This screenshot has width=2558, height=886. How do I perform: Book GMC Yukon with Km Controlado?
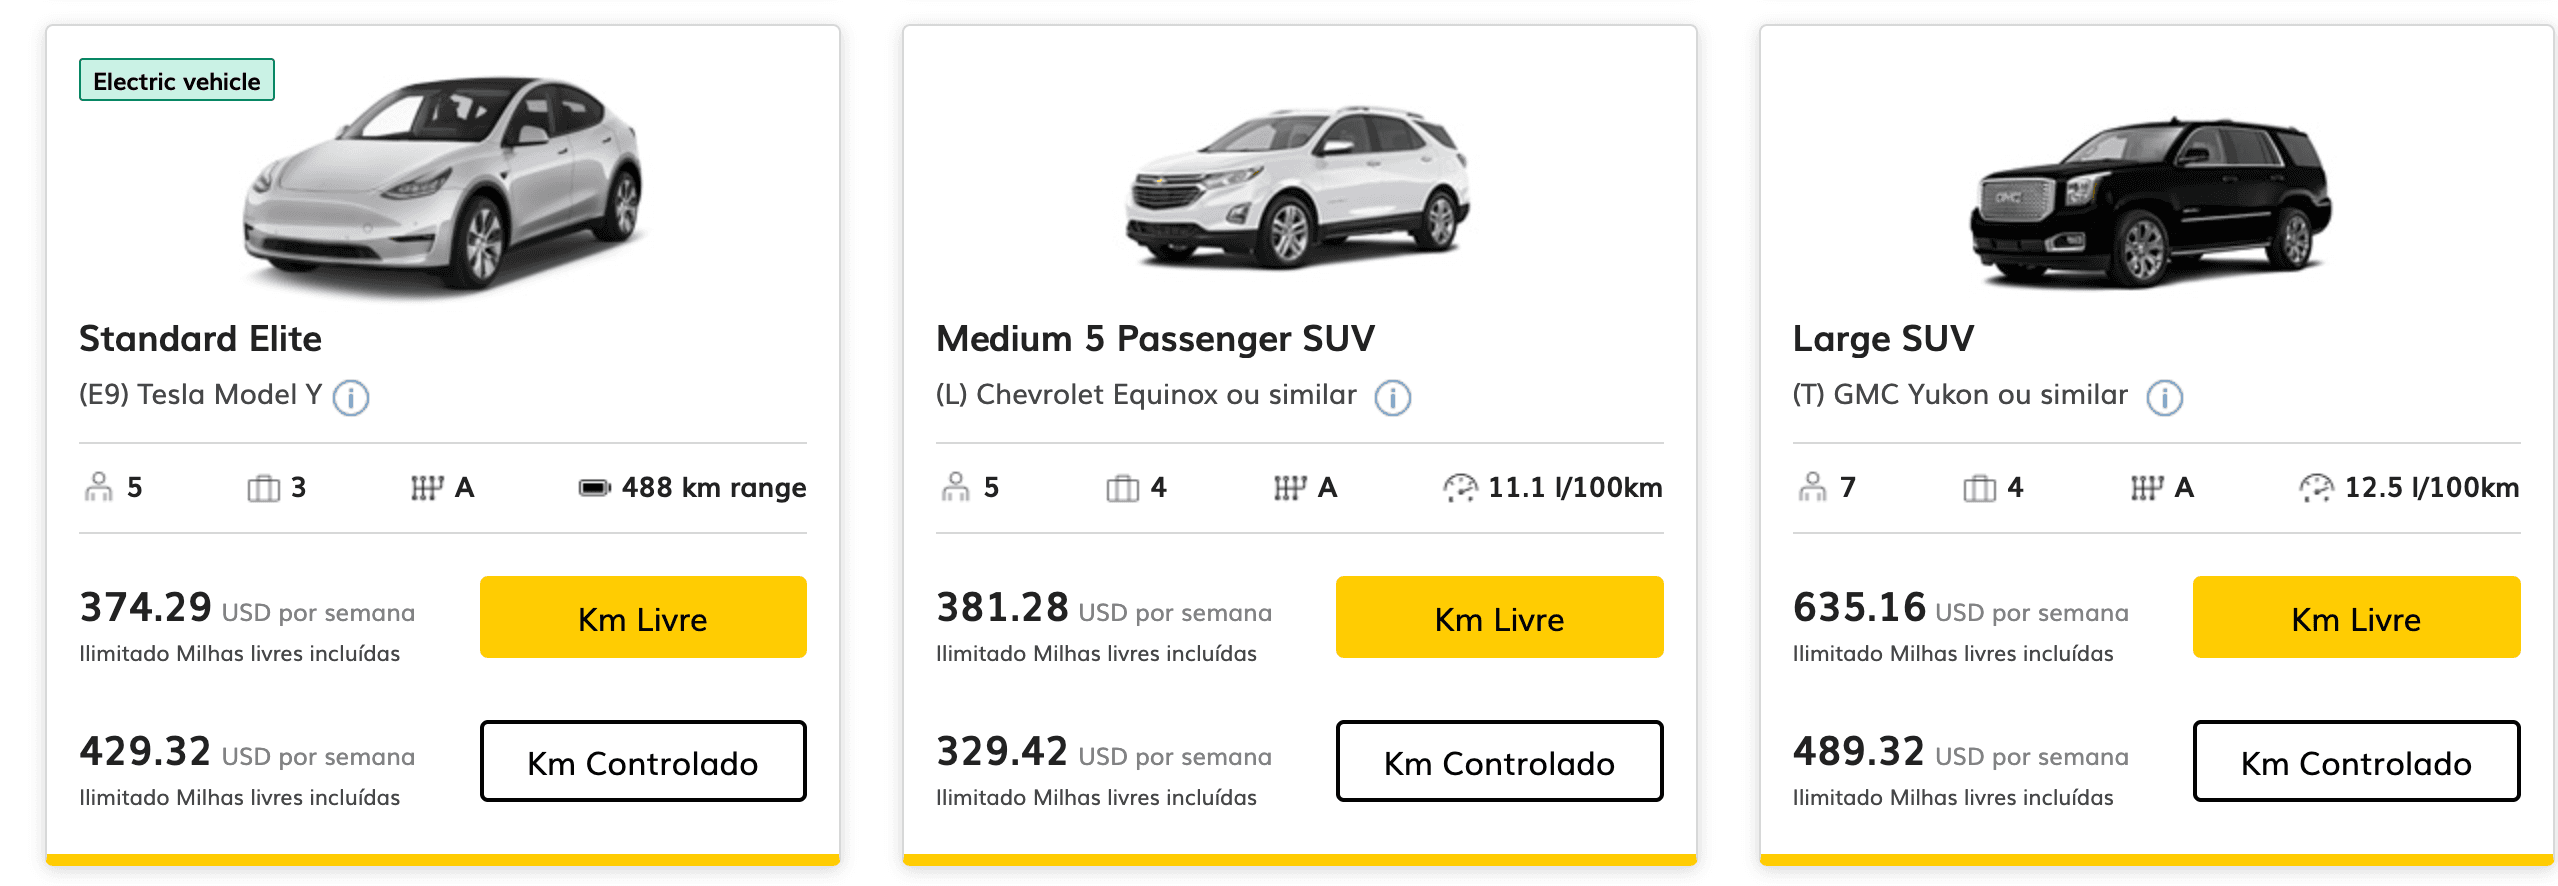(2356, 761)
